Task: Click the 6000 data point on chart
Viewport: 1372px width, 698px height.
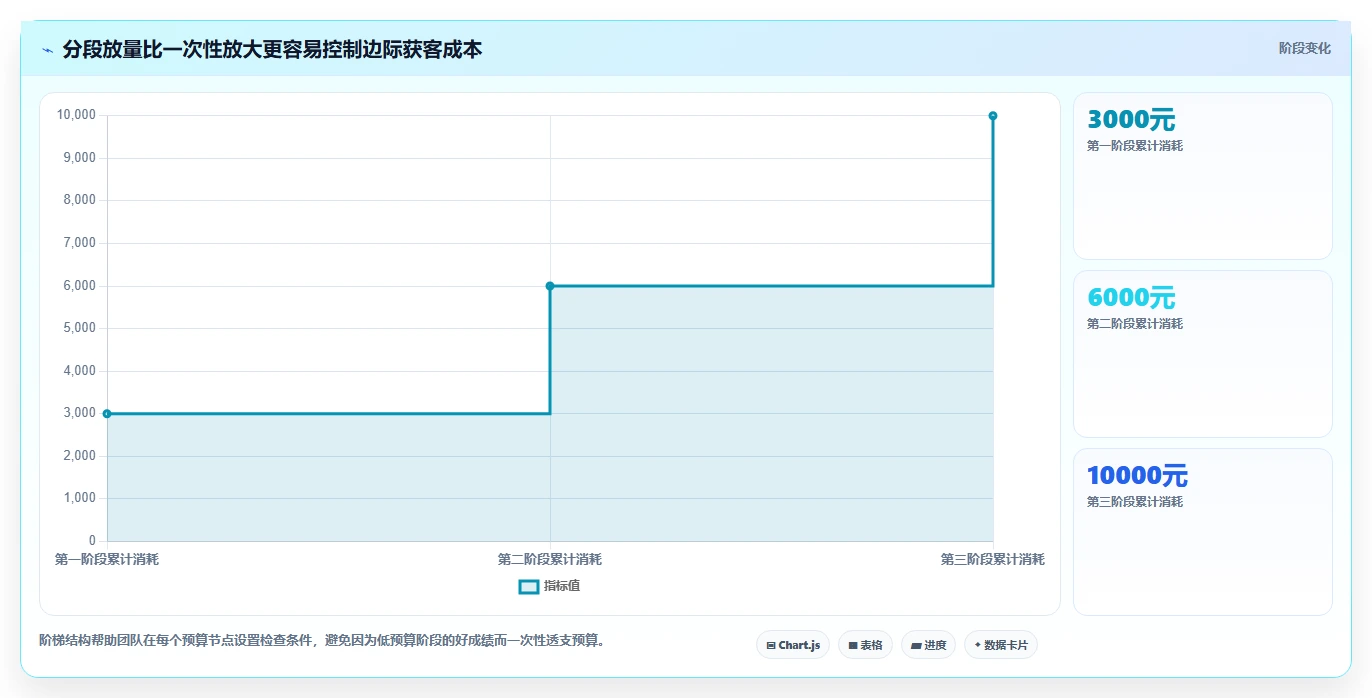Action: 550,286
